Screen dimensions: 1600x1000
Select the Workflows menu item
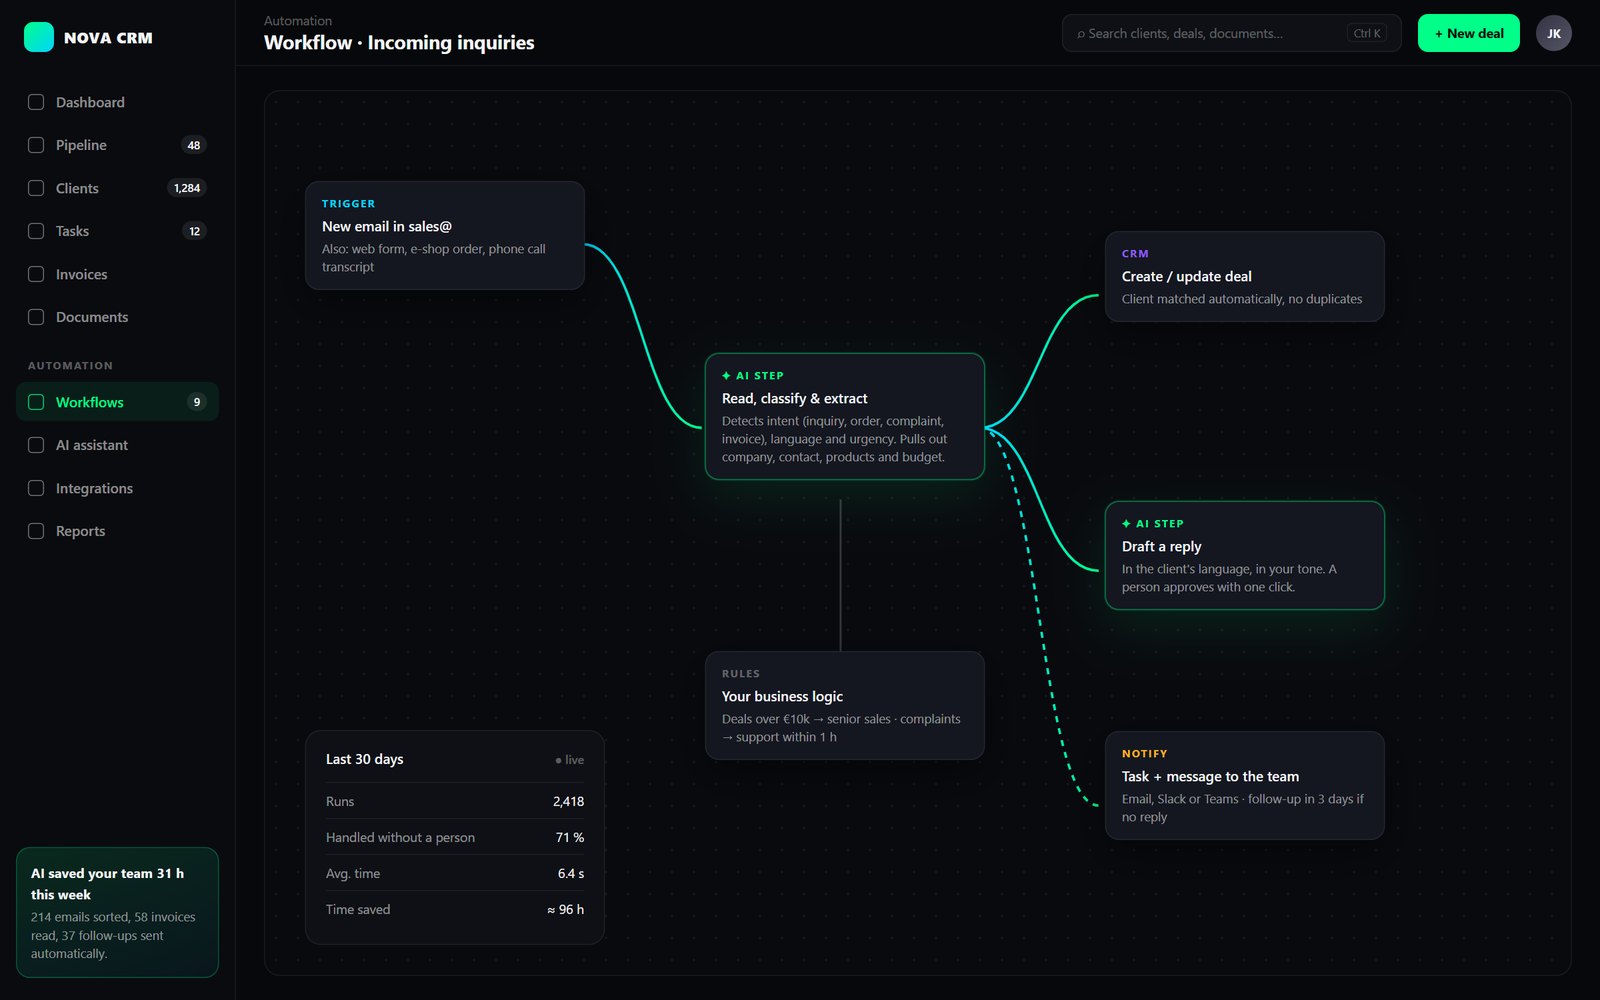(x=117, y=402)
